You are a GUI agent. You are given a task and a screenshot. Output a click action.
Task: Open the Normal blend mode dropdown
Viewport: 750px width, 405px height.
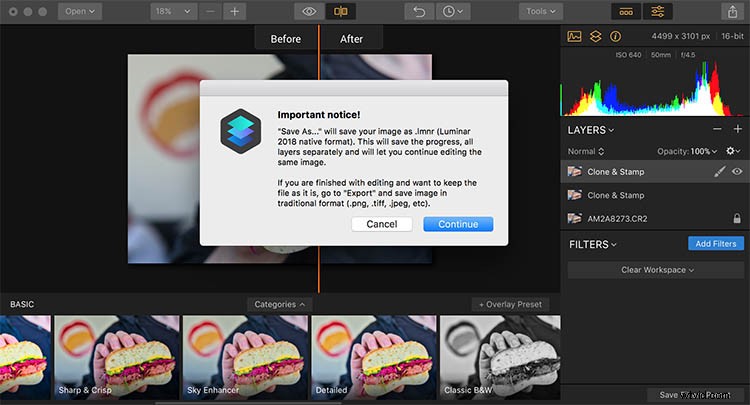[x=586, y=151]
